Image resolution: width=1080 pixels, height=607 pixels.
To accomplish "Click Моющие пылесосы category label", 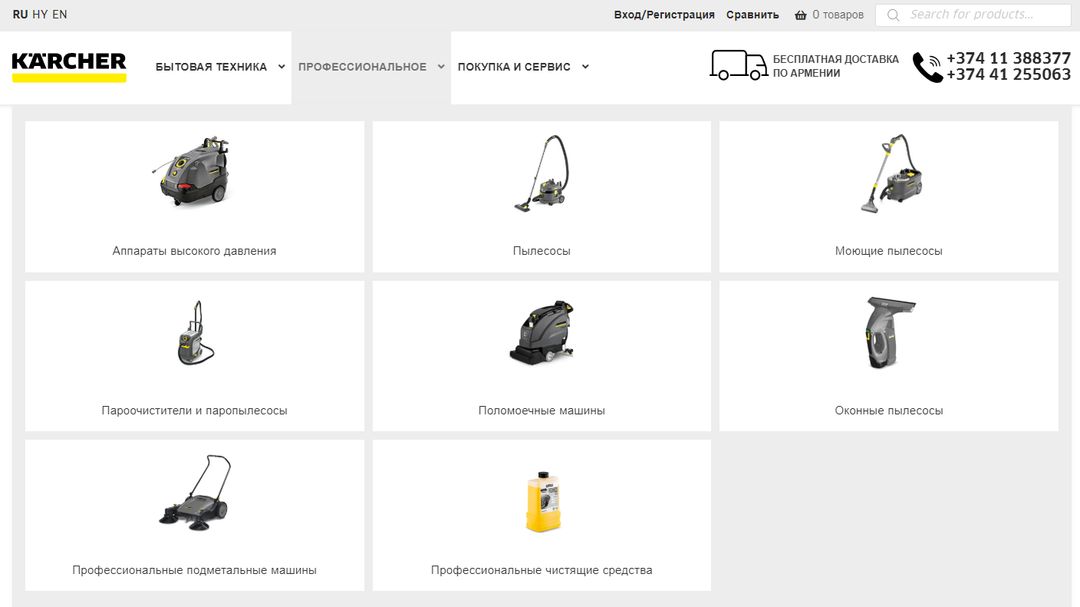I will coord(889,251).
